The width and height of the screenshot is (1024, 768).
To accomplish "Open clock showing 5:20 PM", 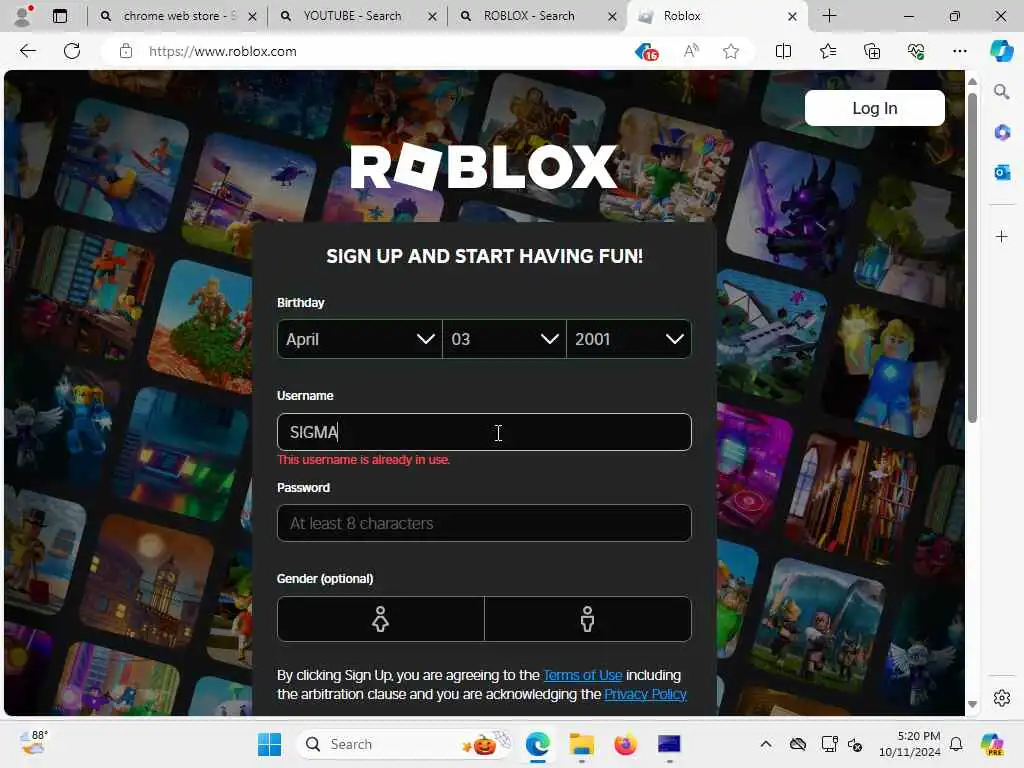I will tap(910, 744).
